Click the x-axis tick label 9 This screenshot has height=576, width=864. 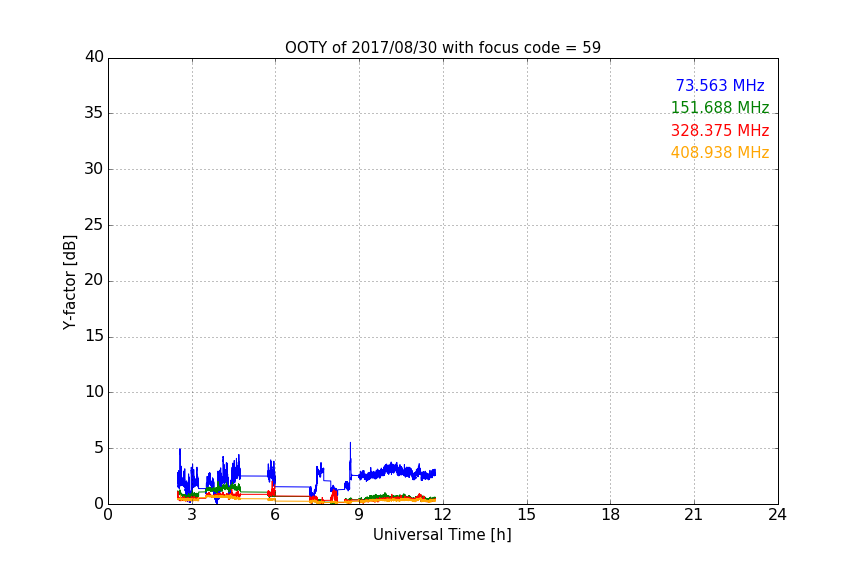[359, 515]
